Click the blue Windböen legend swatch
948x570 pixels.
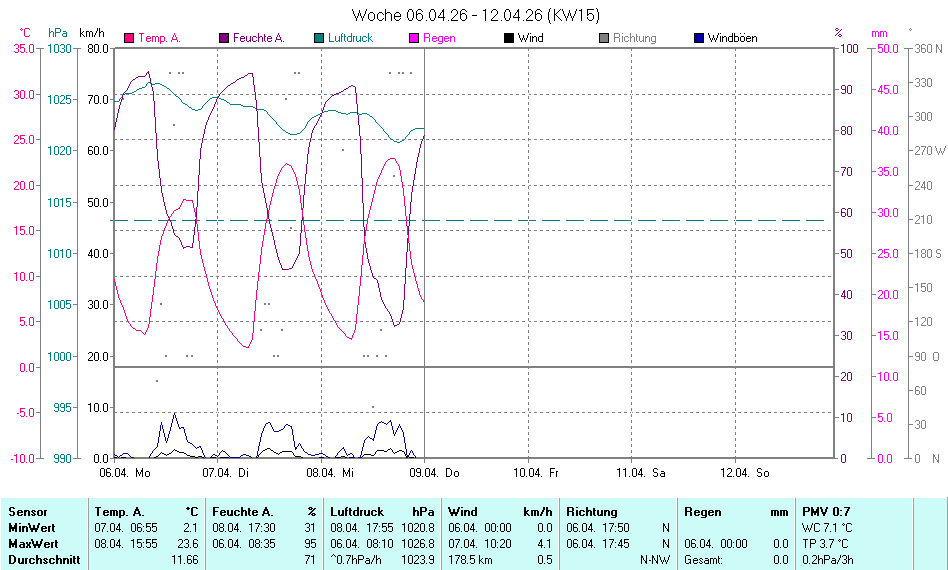coord(699,38)
